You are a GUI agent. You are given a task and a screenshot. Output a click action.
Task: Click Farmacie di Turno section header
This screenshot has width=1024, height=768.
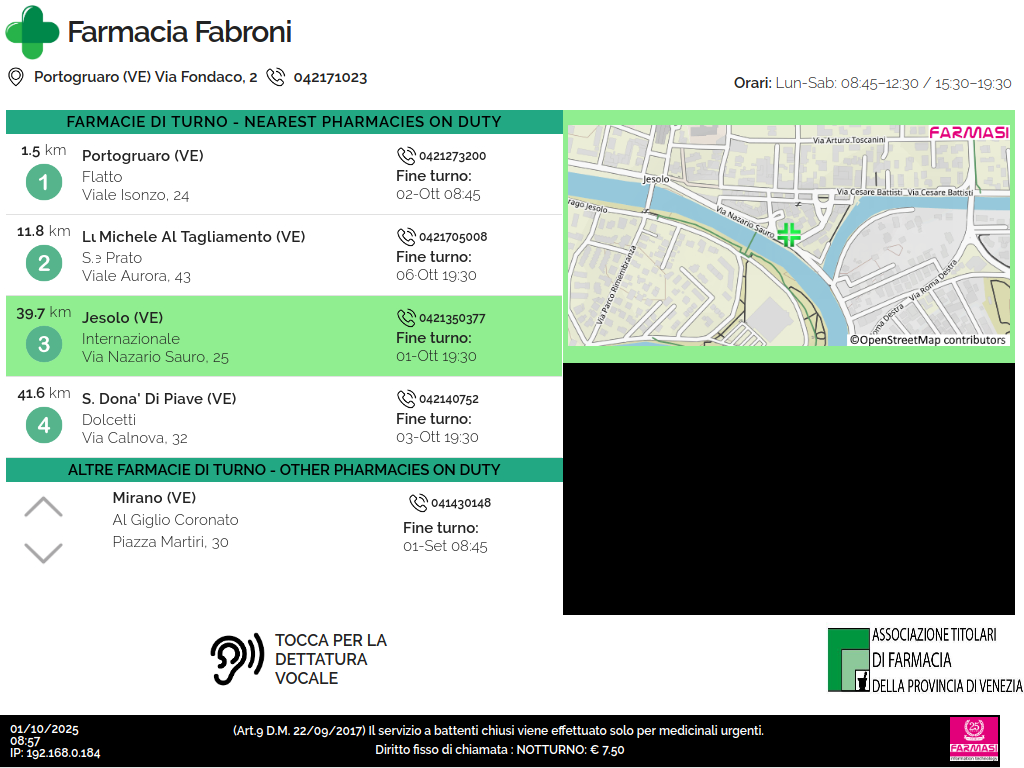(x=284, y=122)
